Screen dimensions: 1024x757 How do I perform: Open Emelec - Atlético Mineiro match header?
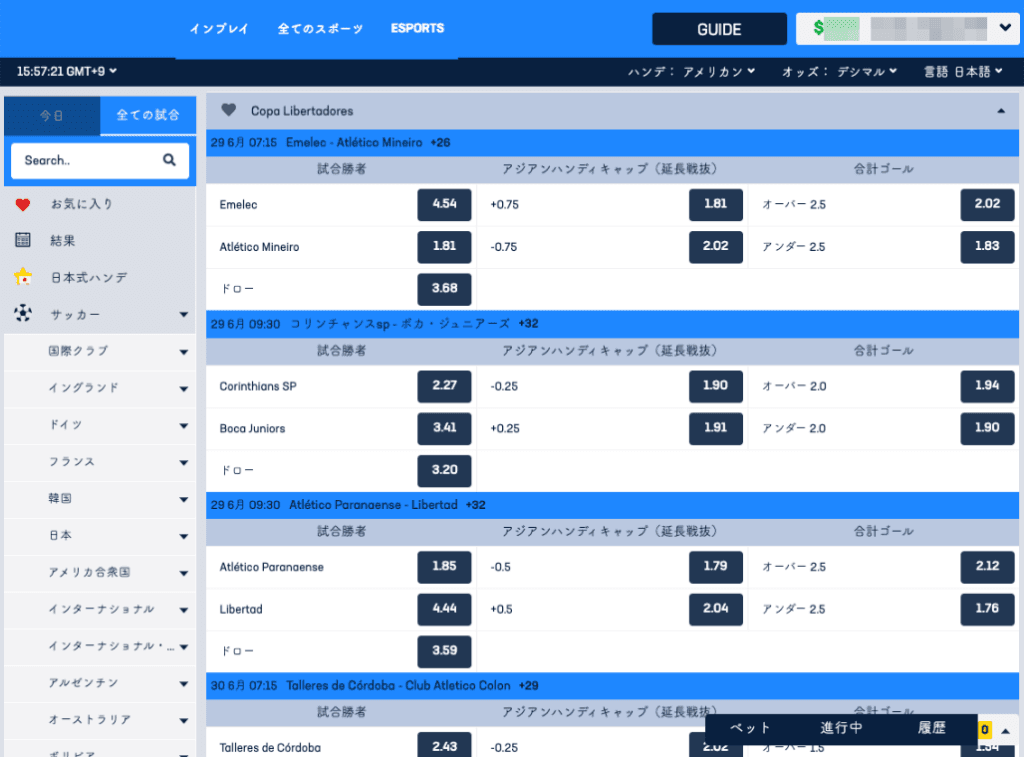click(612, 142)
